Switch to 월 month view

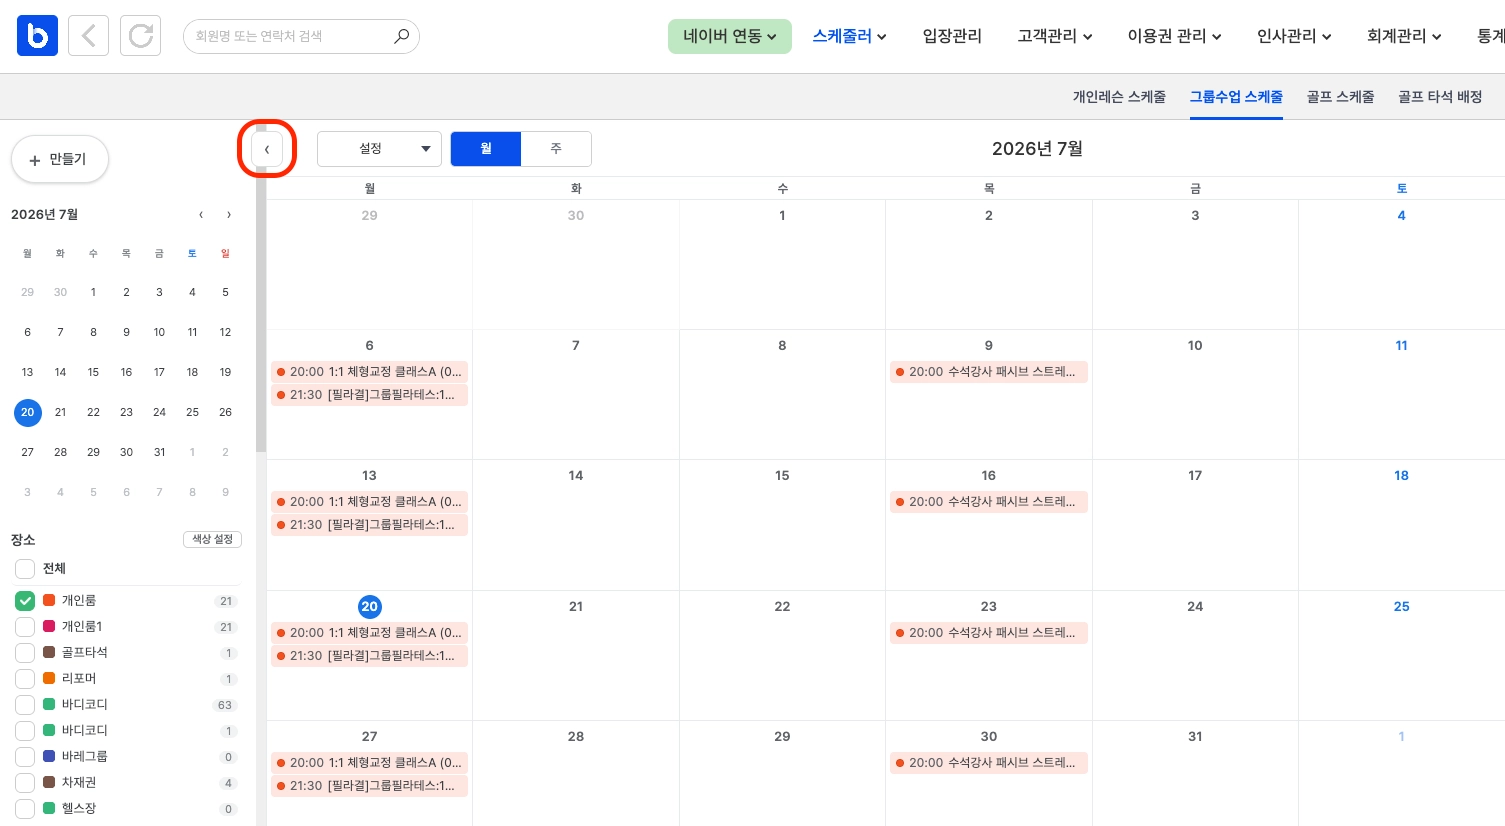[486, 149]
